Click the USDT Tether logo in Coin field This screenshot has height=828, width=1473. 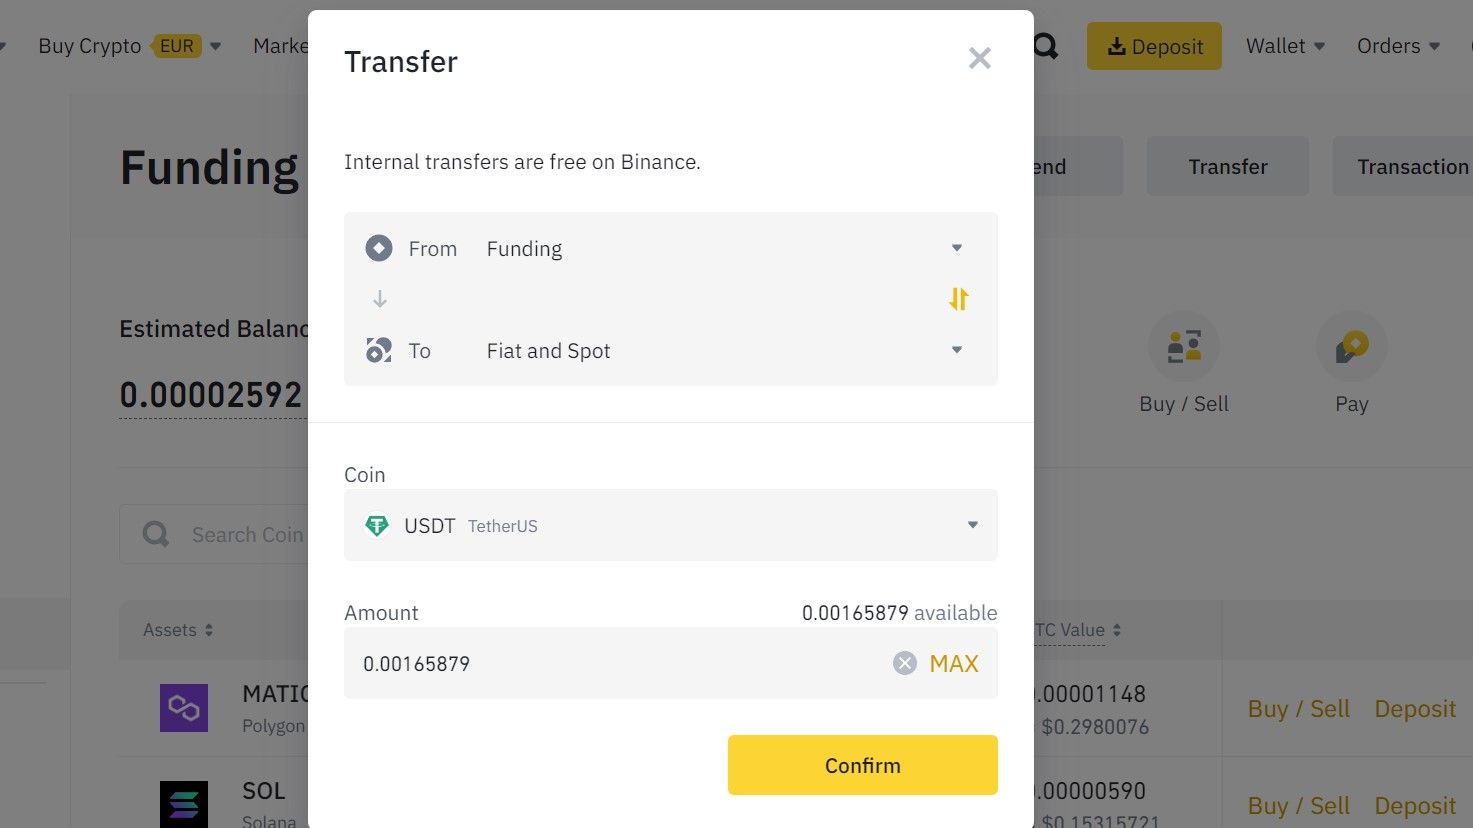click(377, 525)
